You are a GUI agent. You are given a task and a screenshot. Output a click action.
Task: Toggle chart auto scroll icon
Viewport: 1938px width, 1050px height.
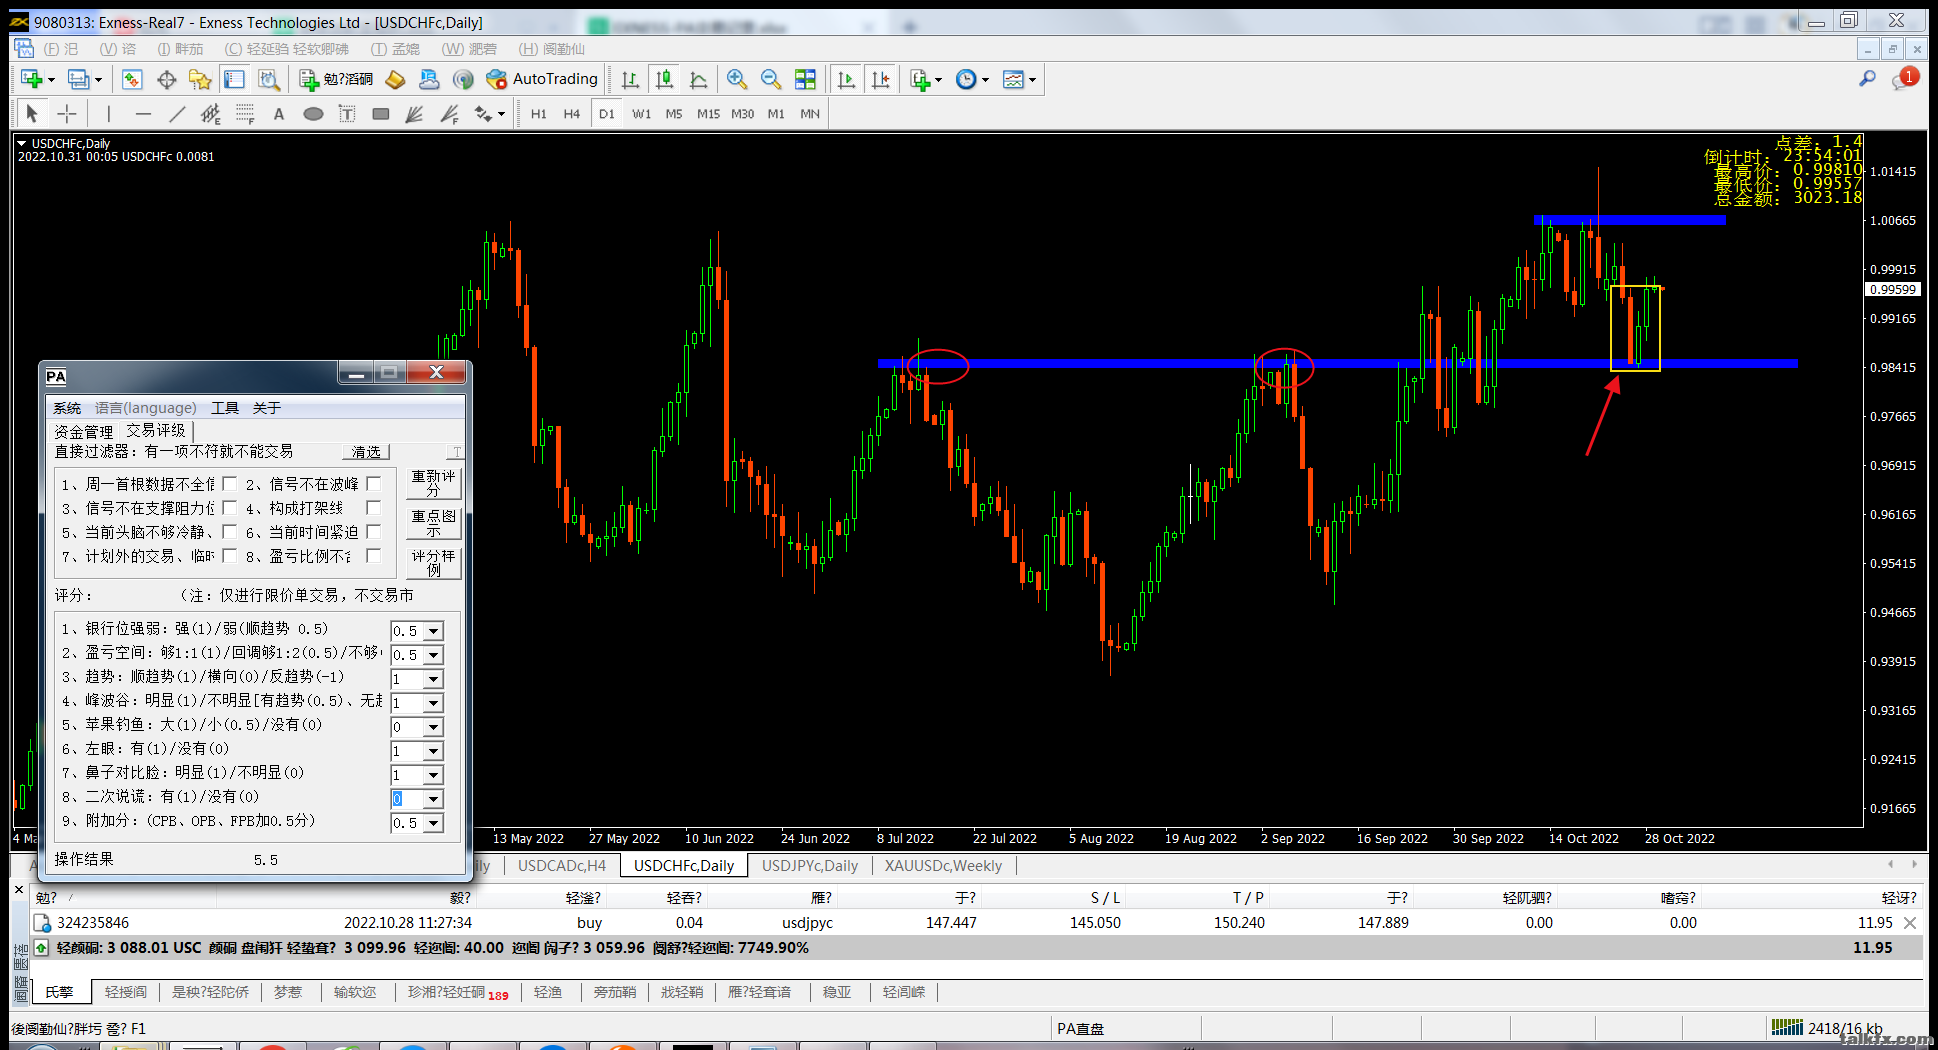846,79
